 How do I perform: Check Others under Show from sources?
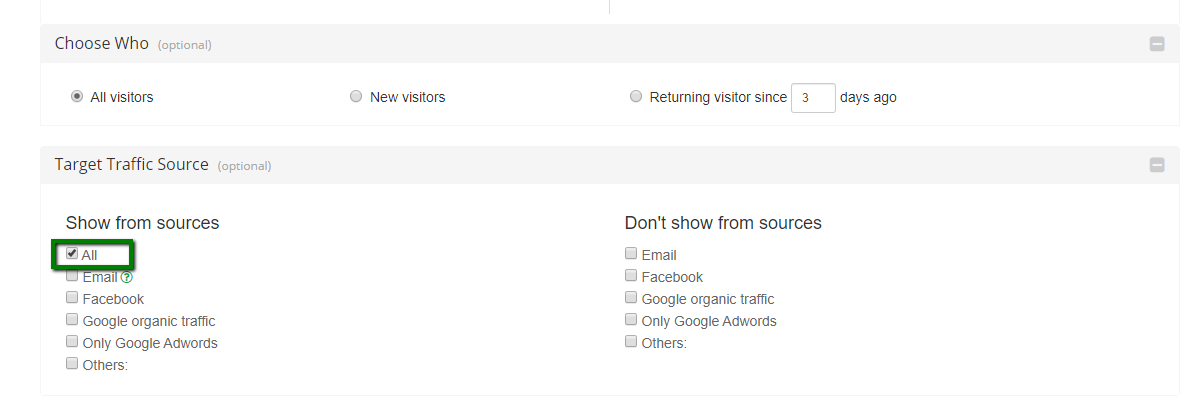pyautogui.click(x=72, y=364)
